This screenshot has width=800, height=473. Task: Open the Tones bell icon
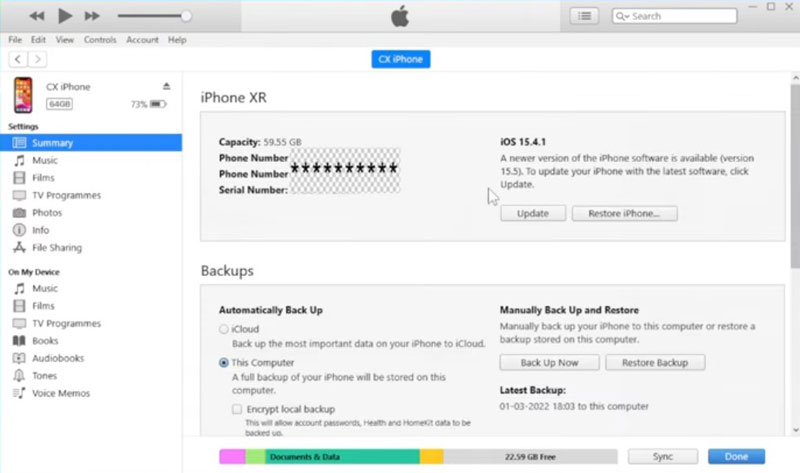tap(19, 376)
